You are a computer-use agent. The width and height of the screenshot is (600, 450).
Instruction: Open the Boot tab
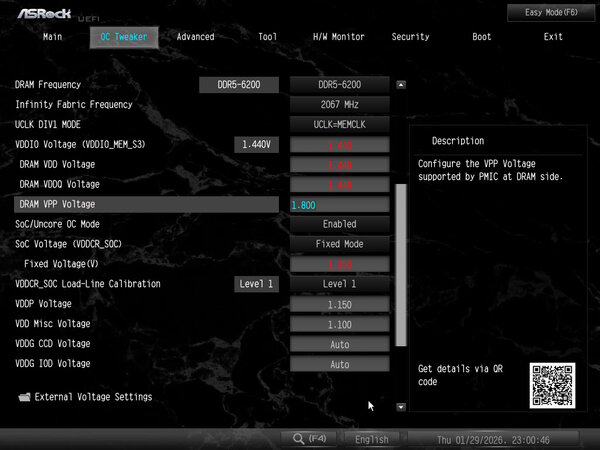click(x=481, y=37)
